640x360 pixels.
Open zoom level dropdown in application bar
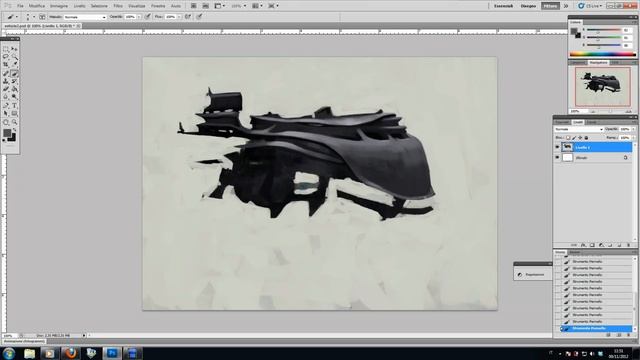click(x=238, y=6)
